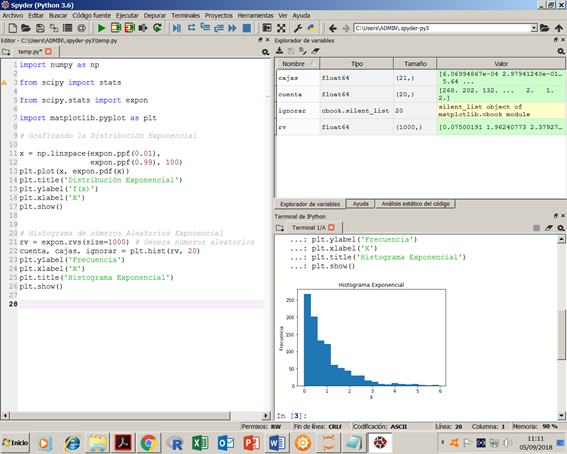Click the debug Step into icon
The height and width of the screenshot is (454, 567).
205,27
